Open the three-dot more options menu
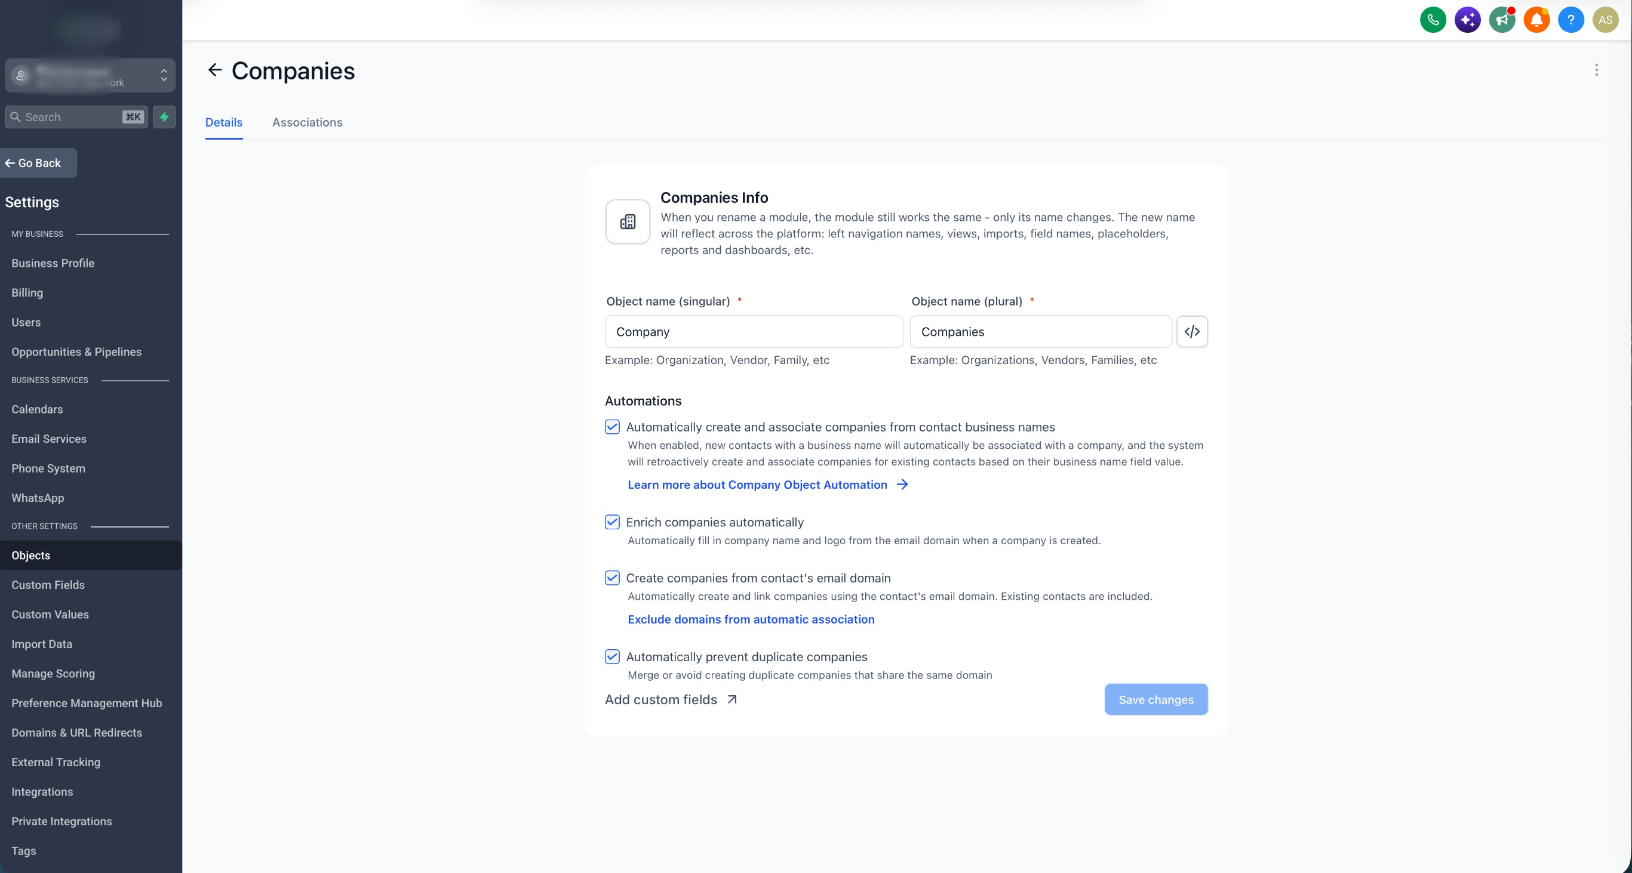Screen dimensions: 1632x873 point(1596,70)
